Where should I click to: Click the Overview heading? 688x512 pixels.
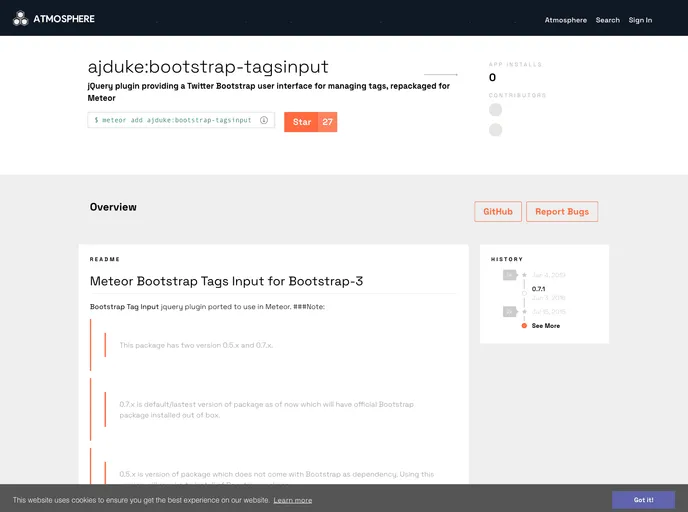(x=113, y=207)
